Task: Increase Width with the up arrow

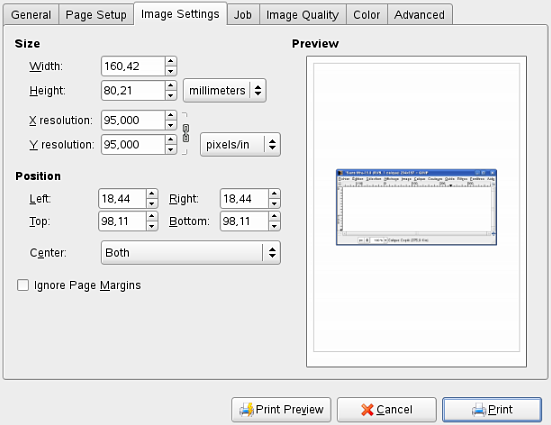Action: click(171, 61)
